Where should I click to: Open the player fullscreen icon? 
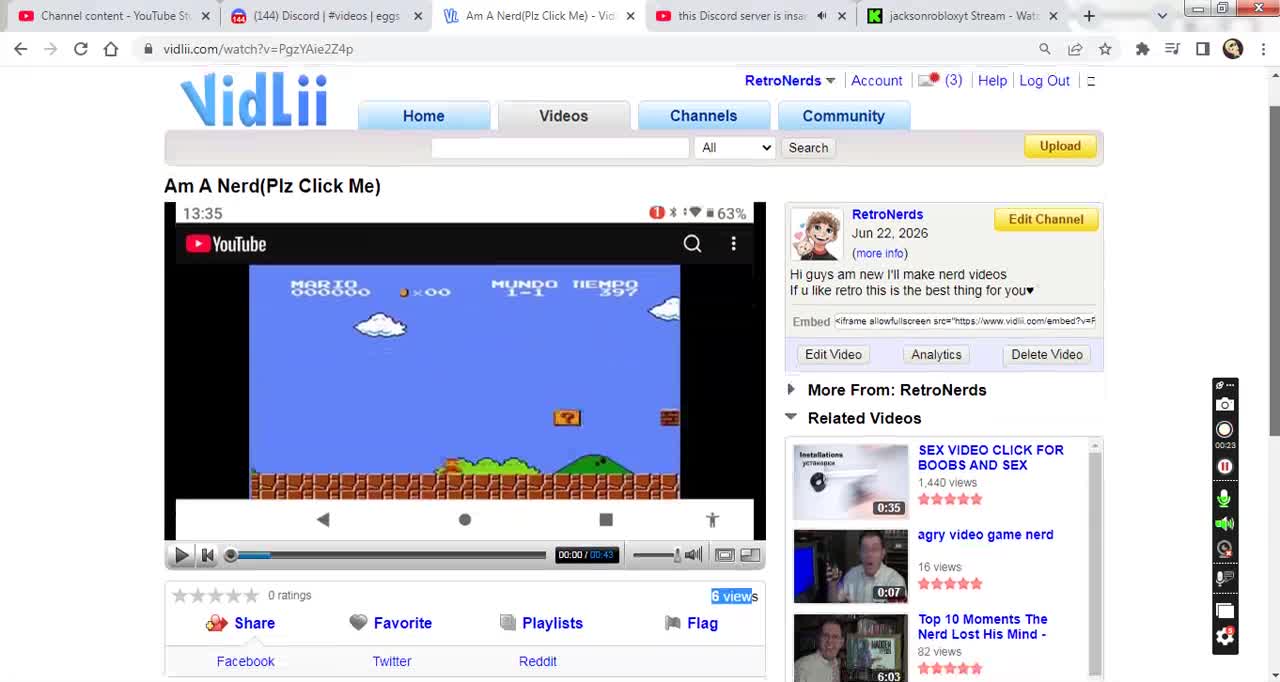pyautogui.click(x=725, y=555)
